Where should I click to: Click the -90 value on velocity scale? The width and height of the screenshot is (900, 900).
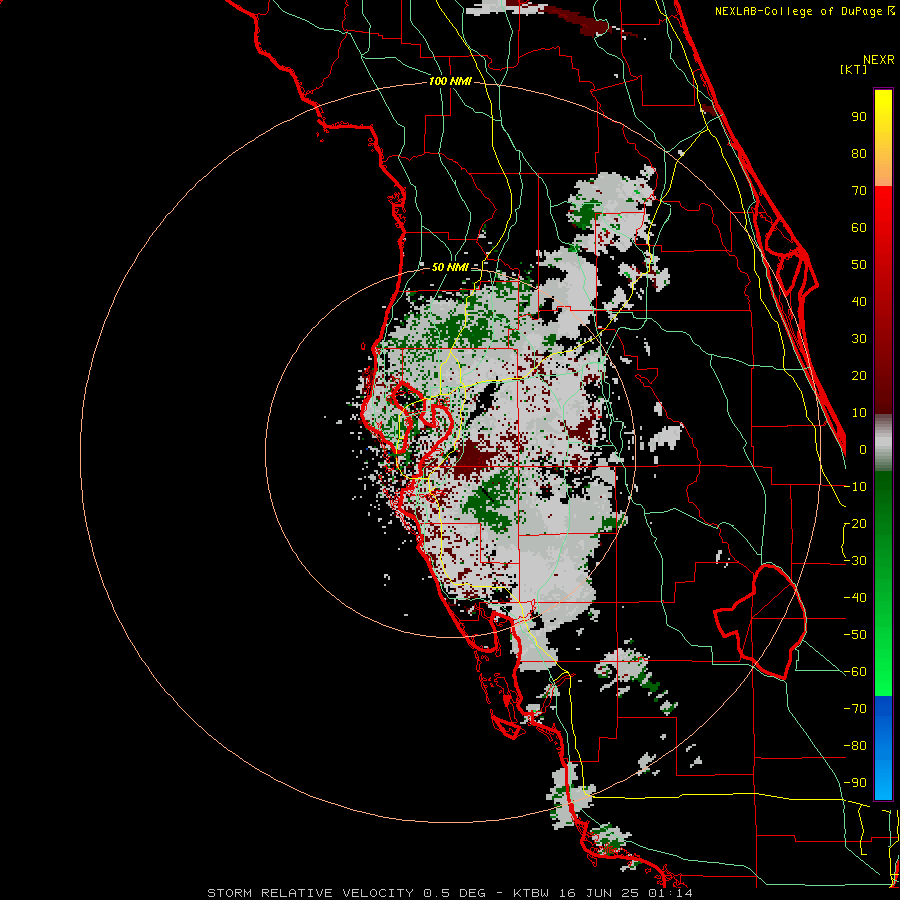[x=855, y=783]
